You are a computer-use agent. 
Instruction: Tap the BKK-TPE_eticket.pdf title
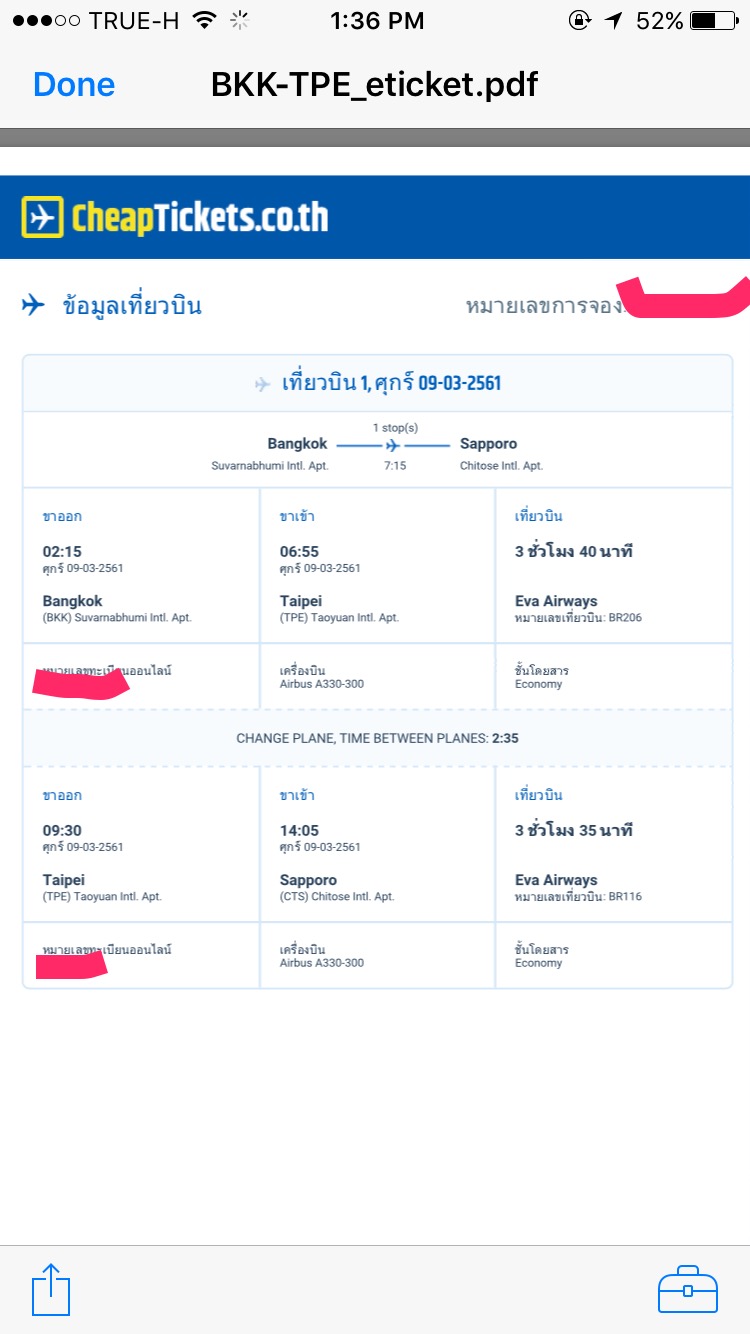(x=374, y=84)
